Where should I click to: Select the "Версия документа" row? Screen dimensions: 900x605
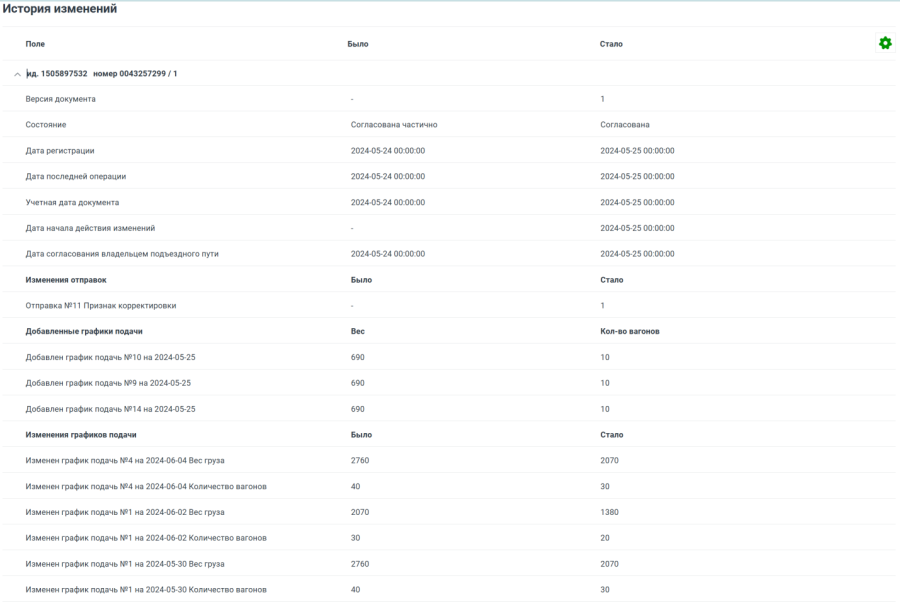pos(61,99)
